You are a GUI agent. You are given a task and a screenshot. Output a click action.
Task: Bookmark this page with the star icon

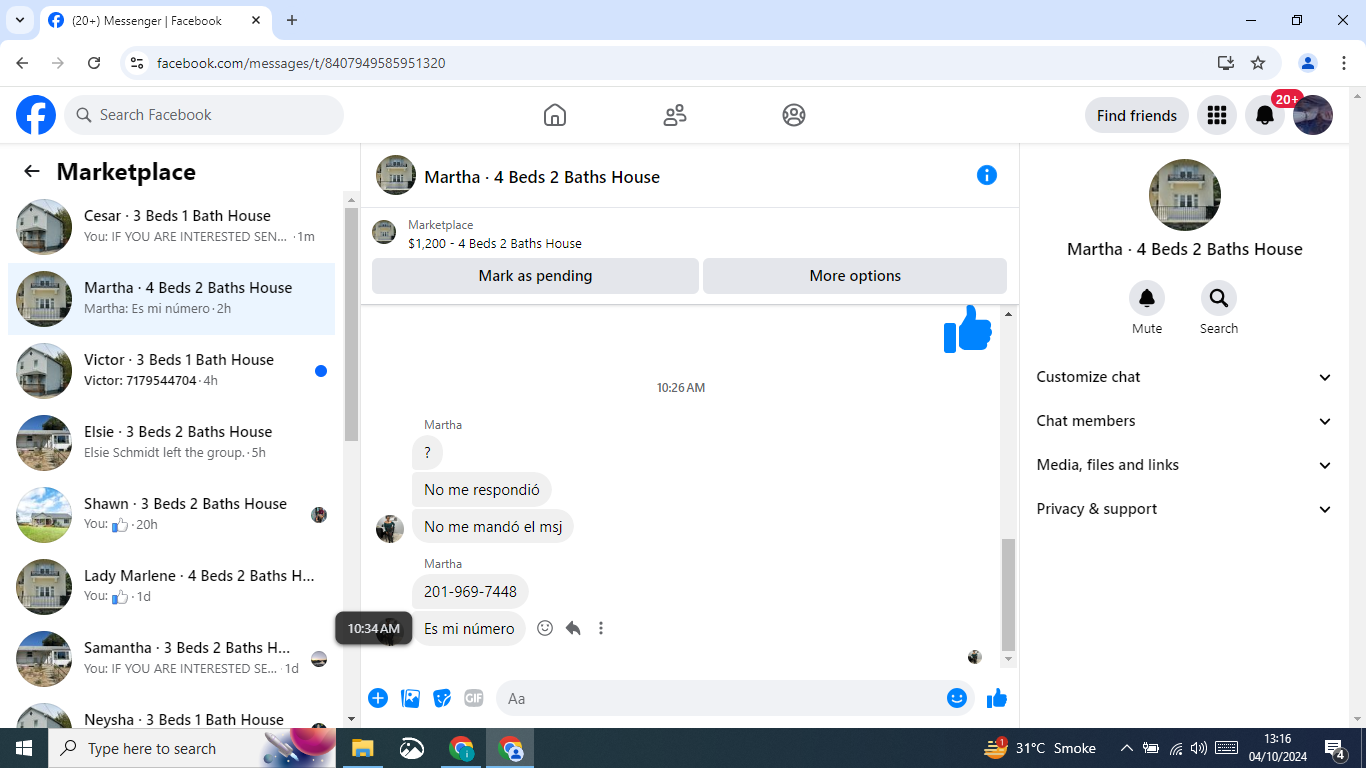click(1258, 63)
